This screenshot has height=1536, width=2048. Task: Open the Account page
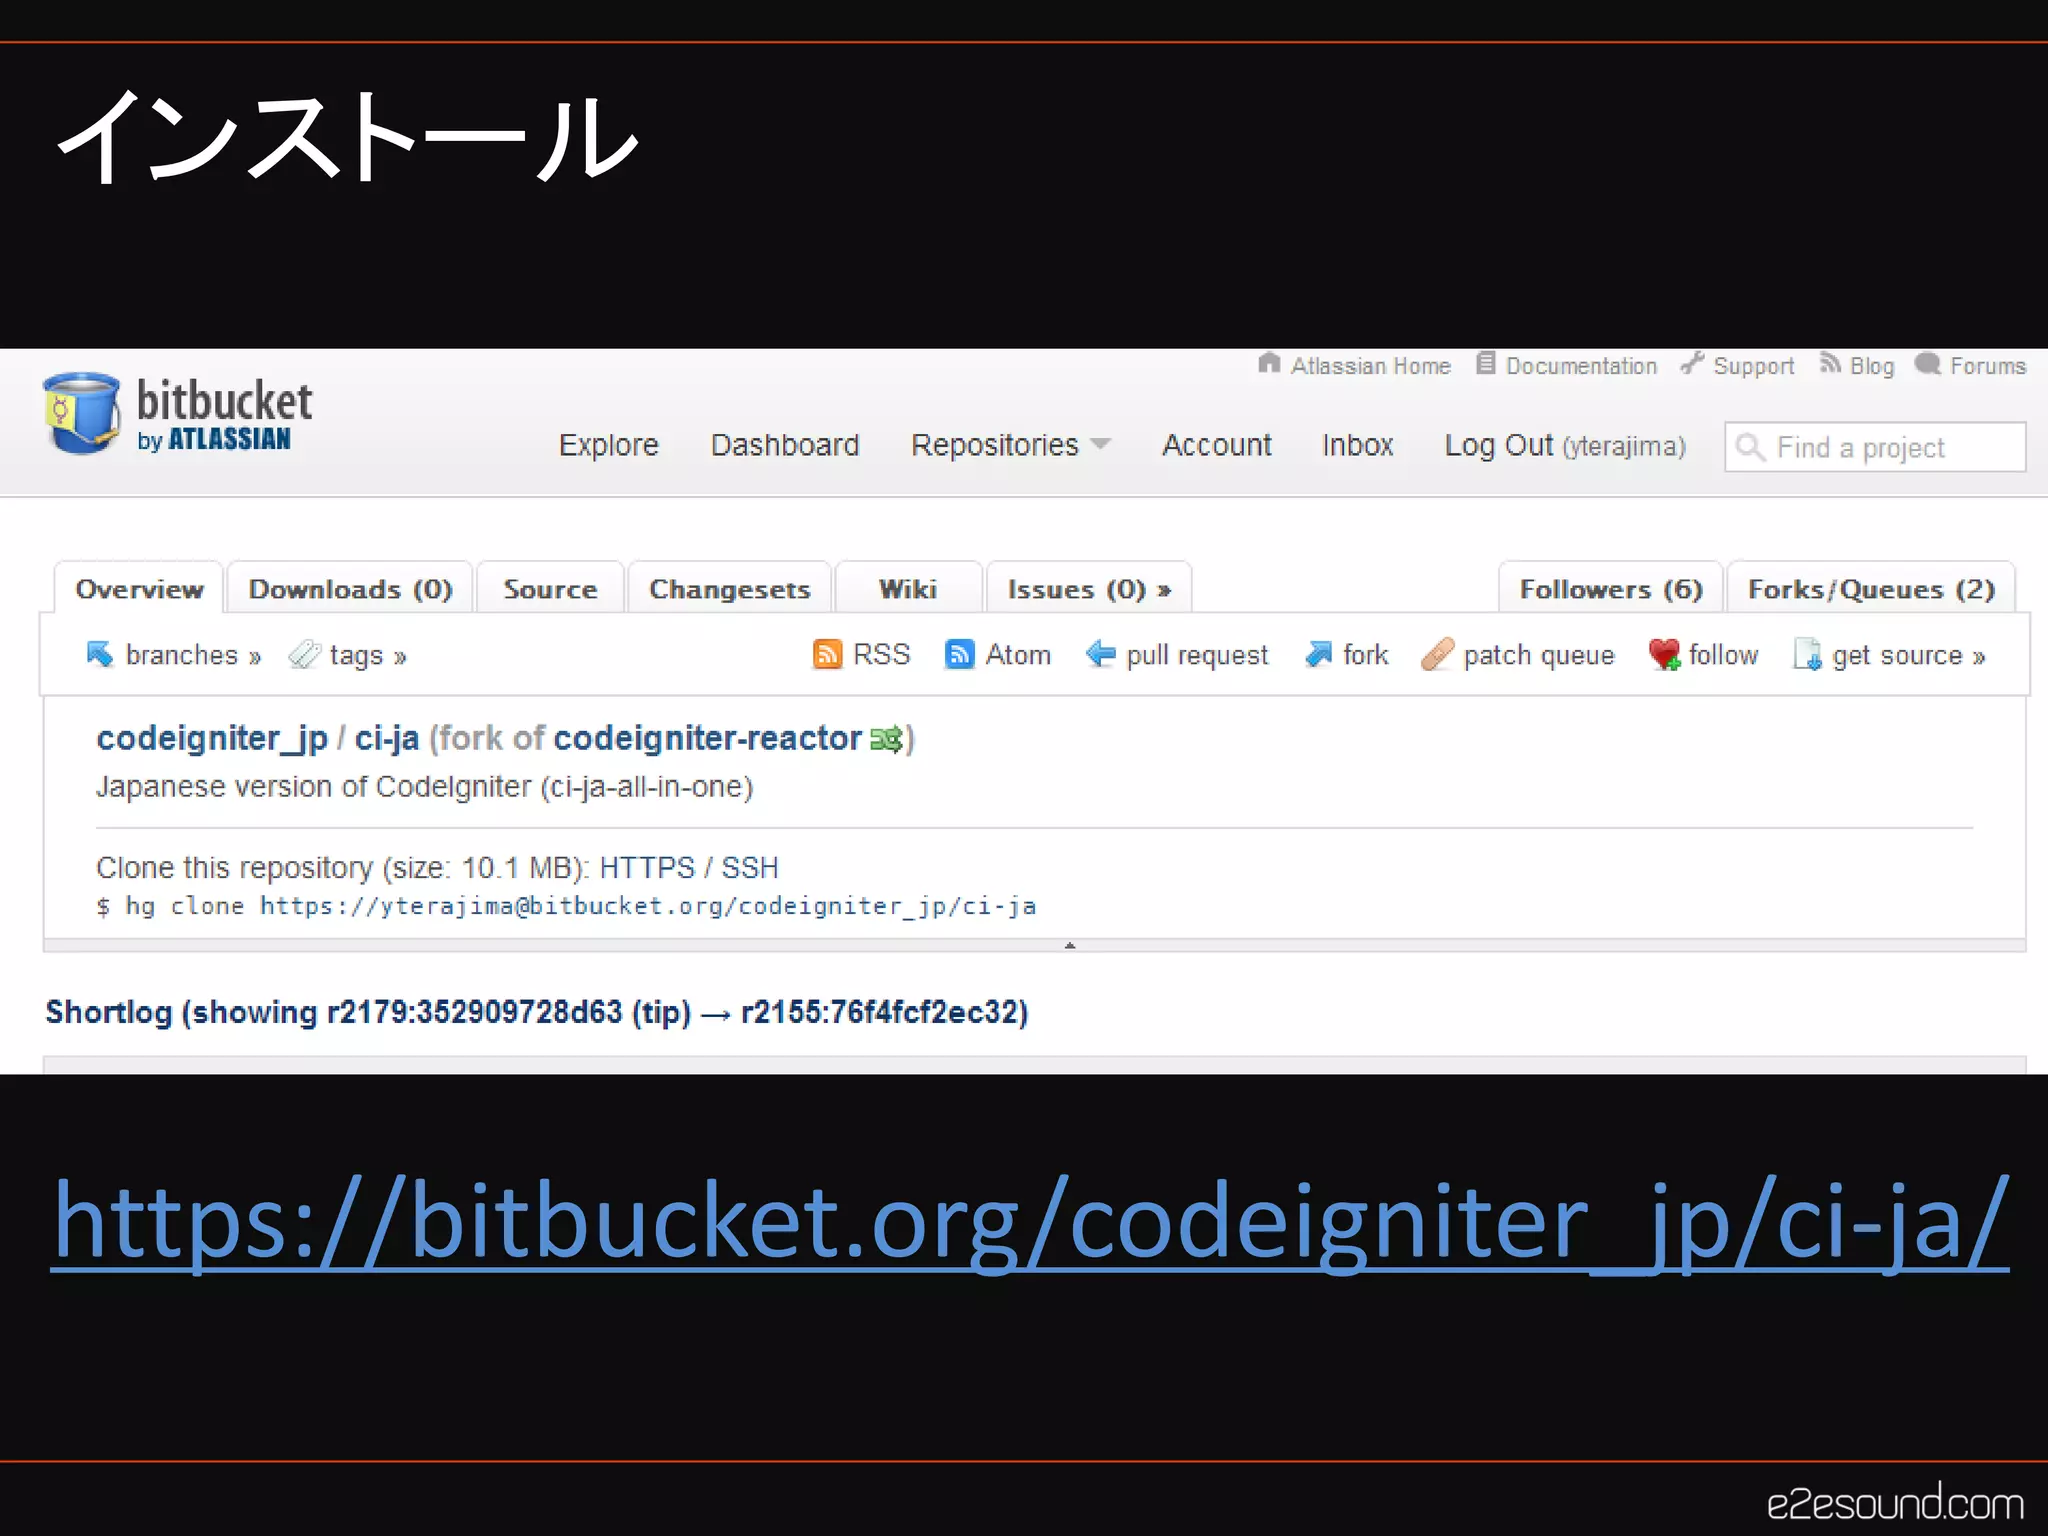pyautogui.click(x=1217, y=445)
